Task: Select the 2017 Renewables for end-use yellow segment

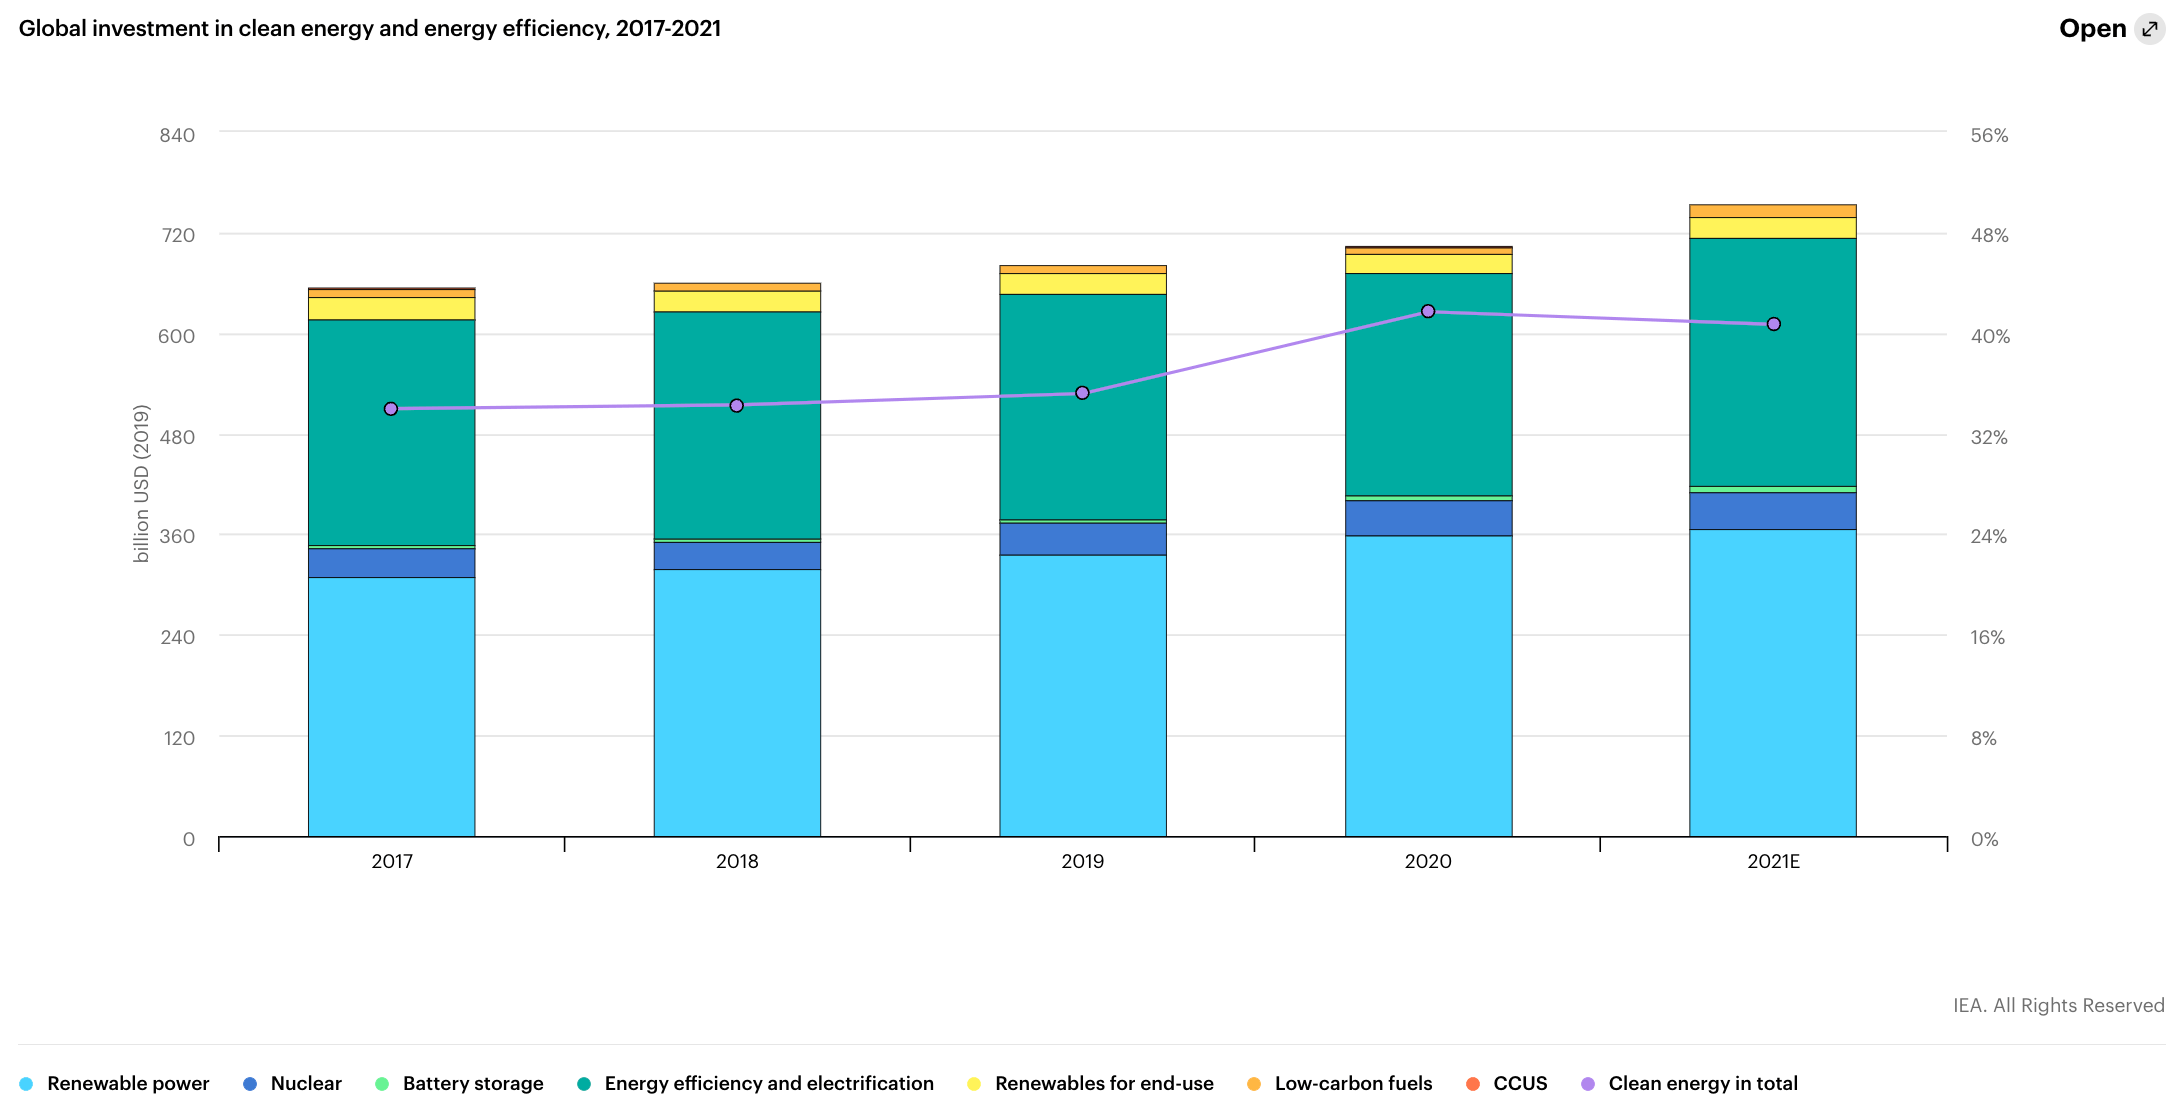Action: pos(391,309)
